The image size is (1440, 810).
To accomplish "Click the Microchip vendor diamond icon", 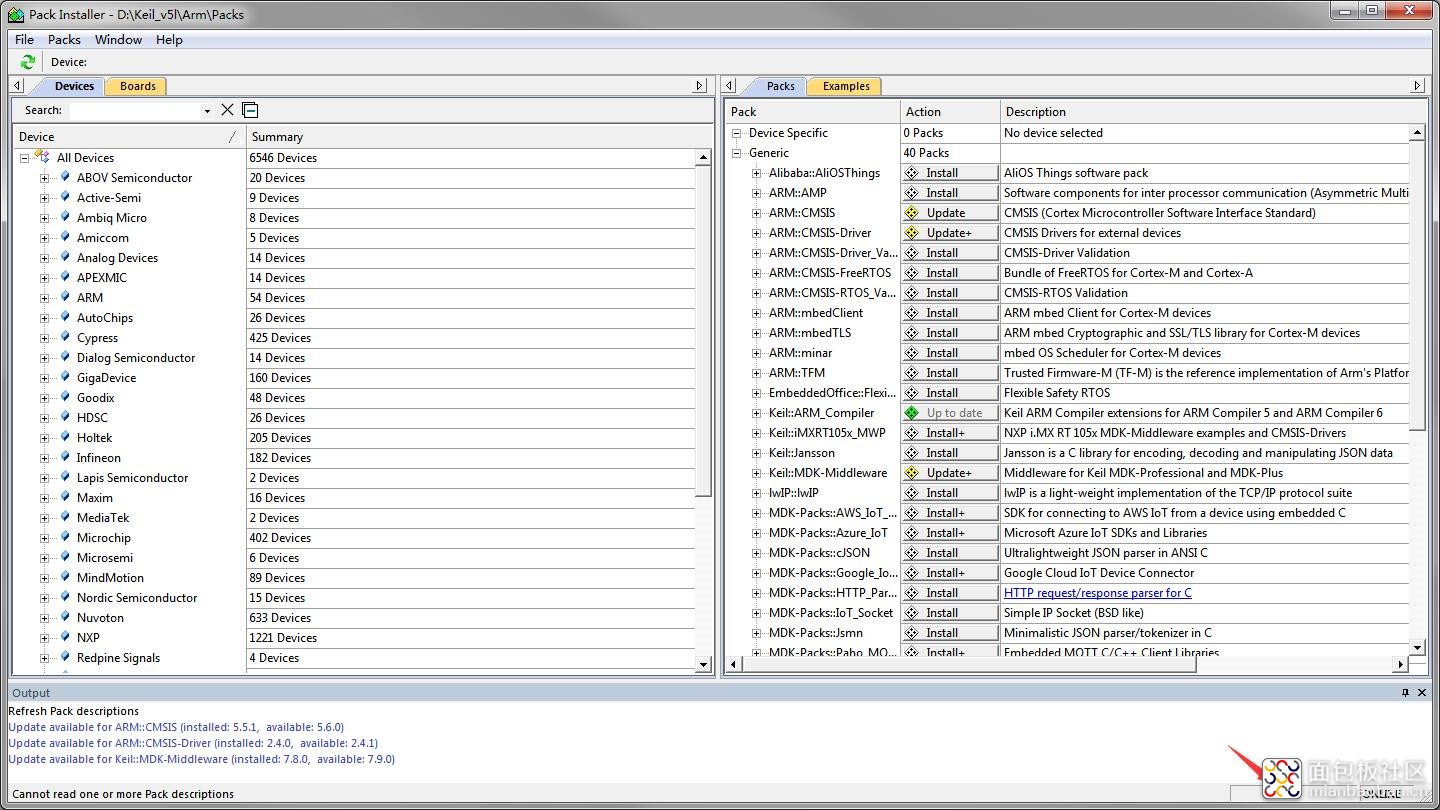I will point(65,537).
